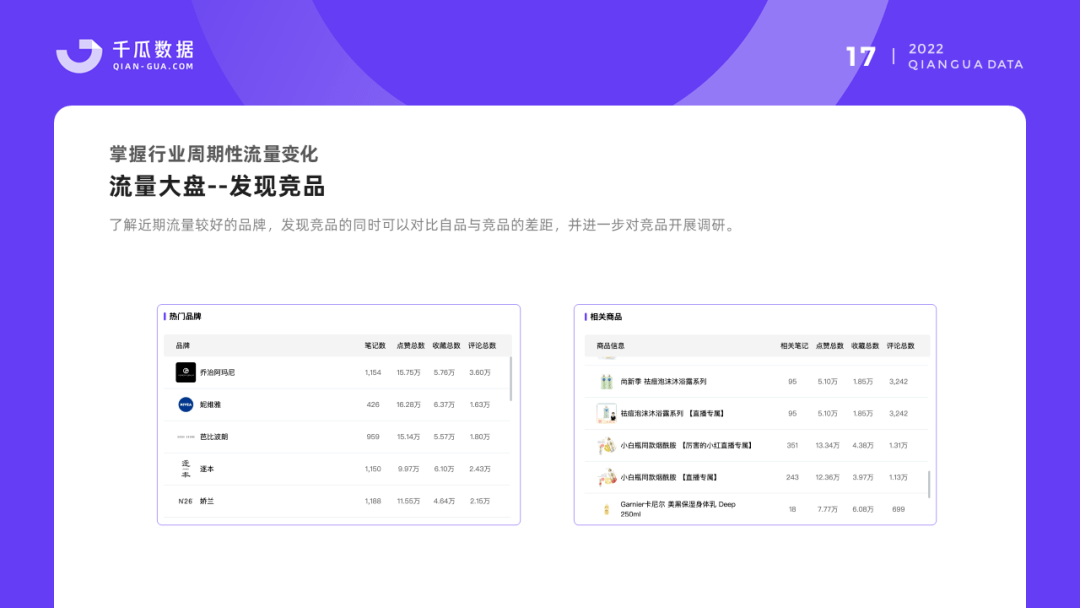Select the 相关商品 panel title

click(x=609, y=316)
